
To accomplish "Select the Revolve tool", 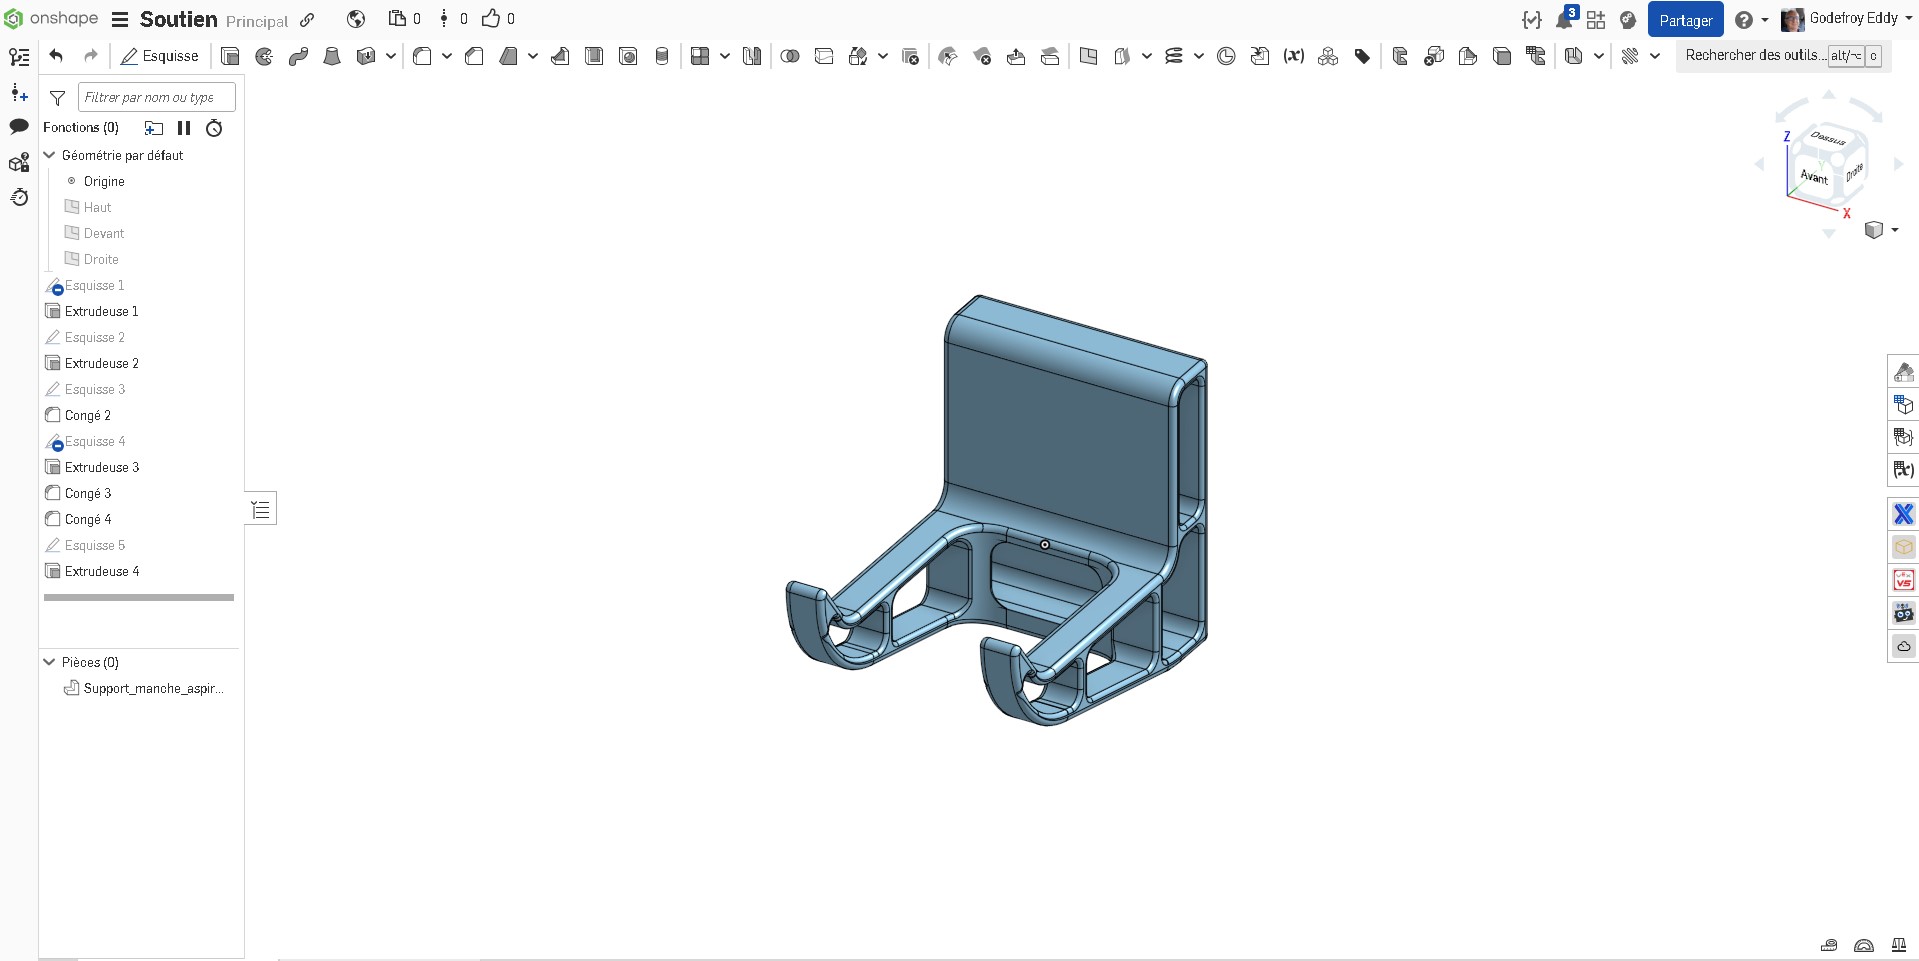I will [x=264, y=56].
